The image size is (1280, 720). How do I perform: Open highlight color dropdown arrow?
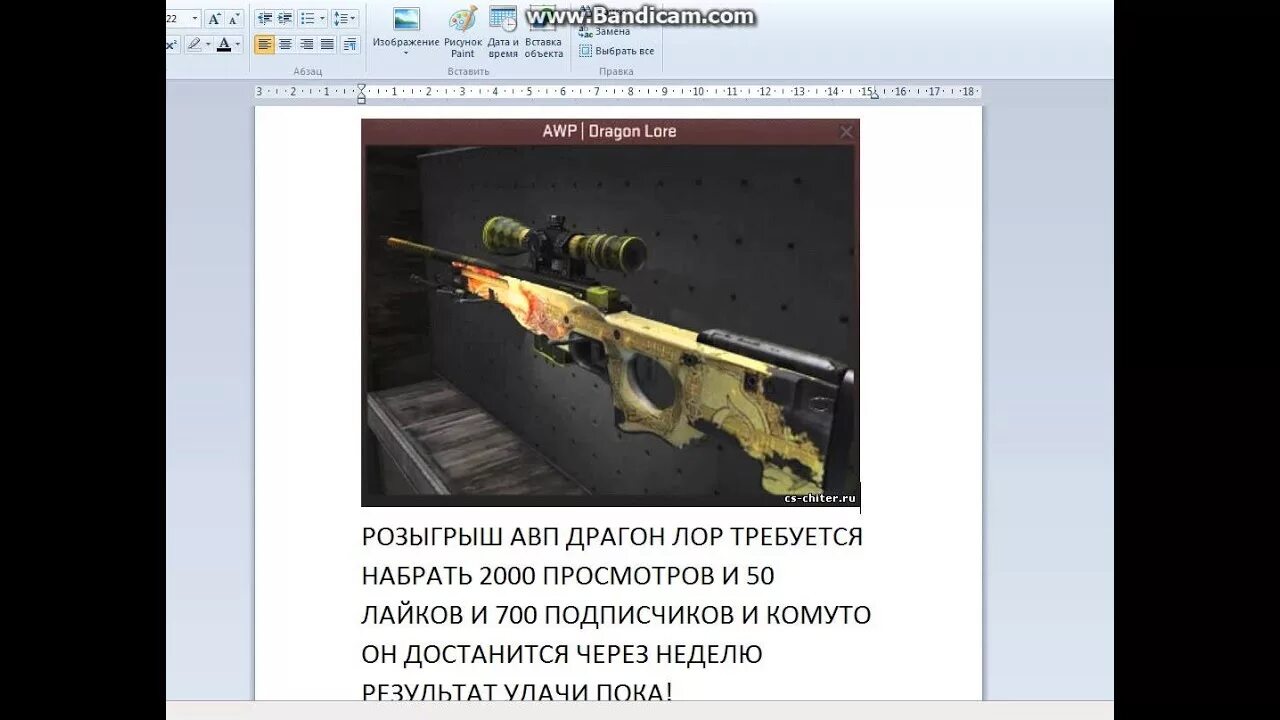[x=208, y=44]
